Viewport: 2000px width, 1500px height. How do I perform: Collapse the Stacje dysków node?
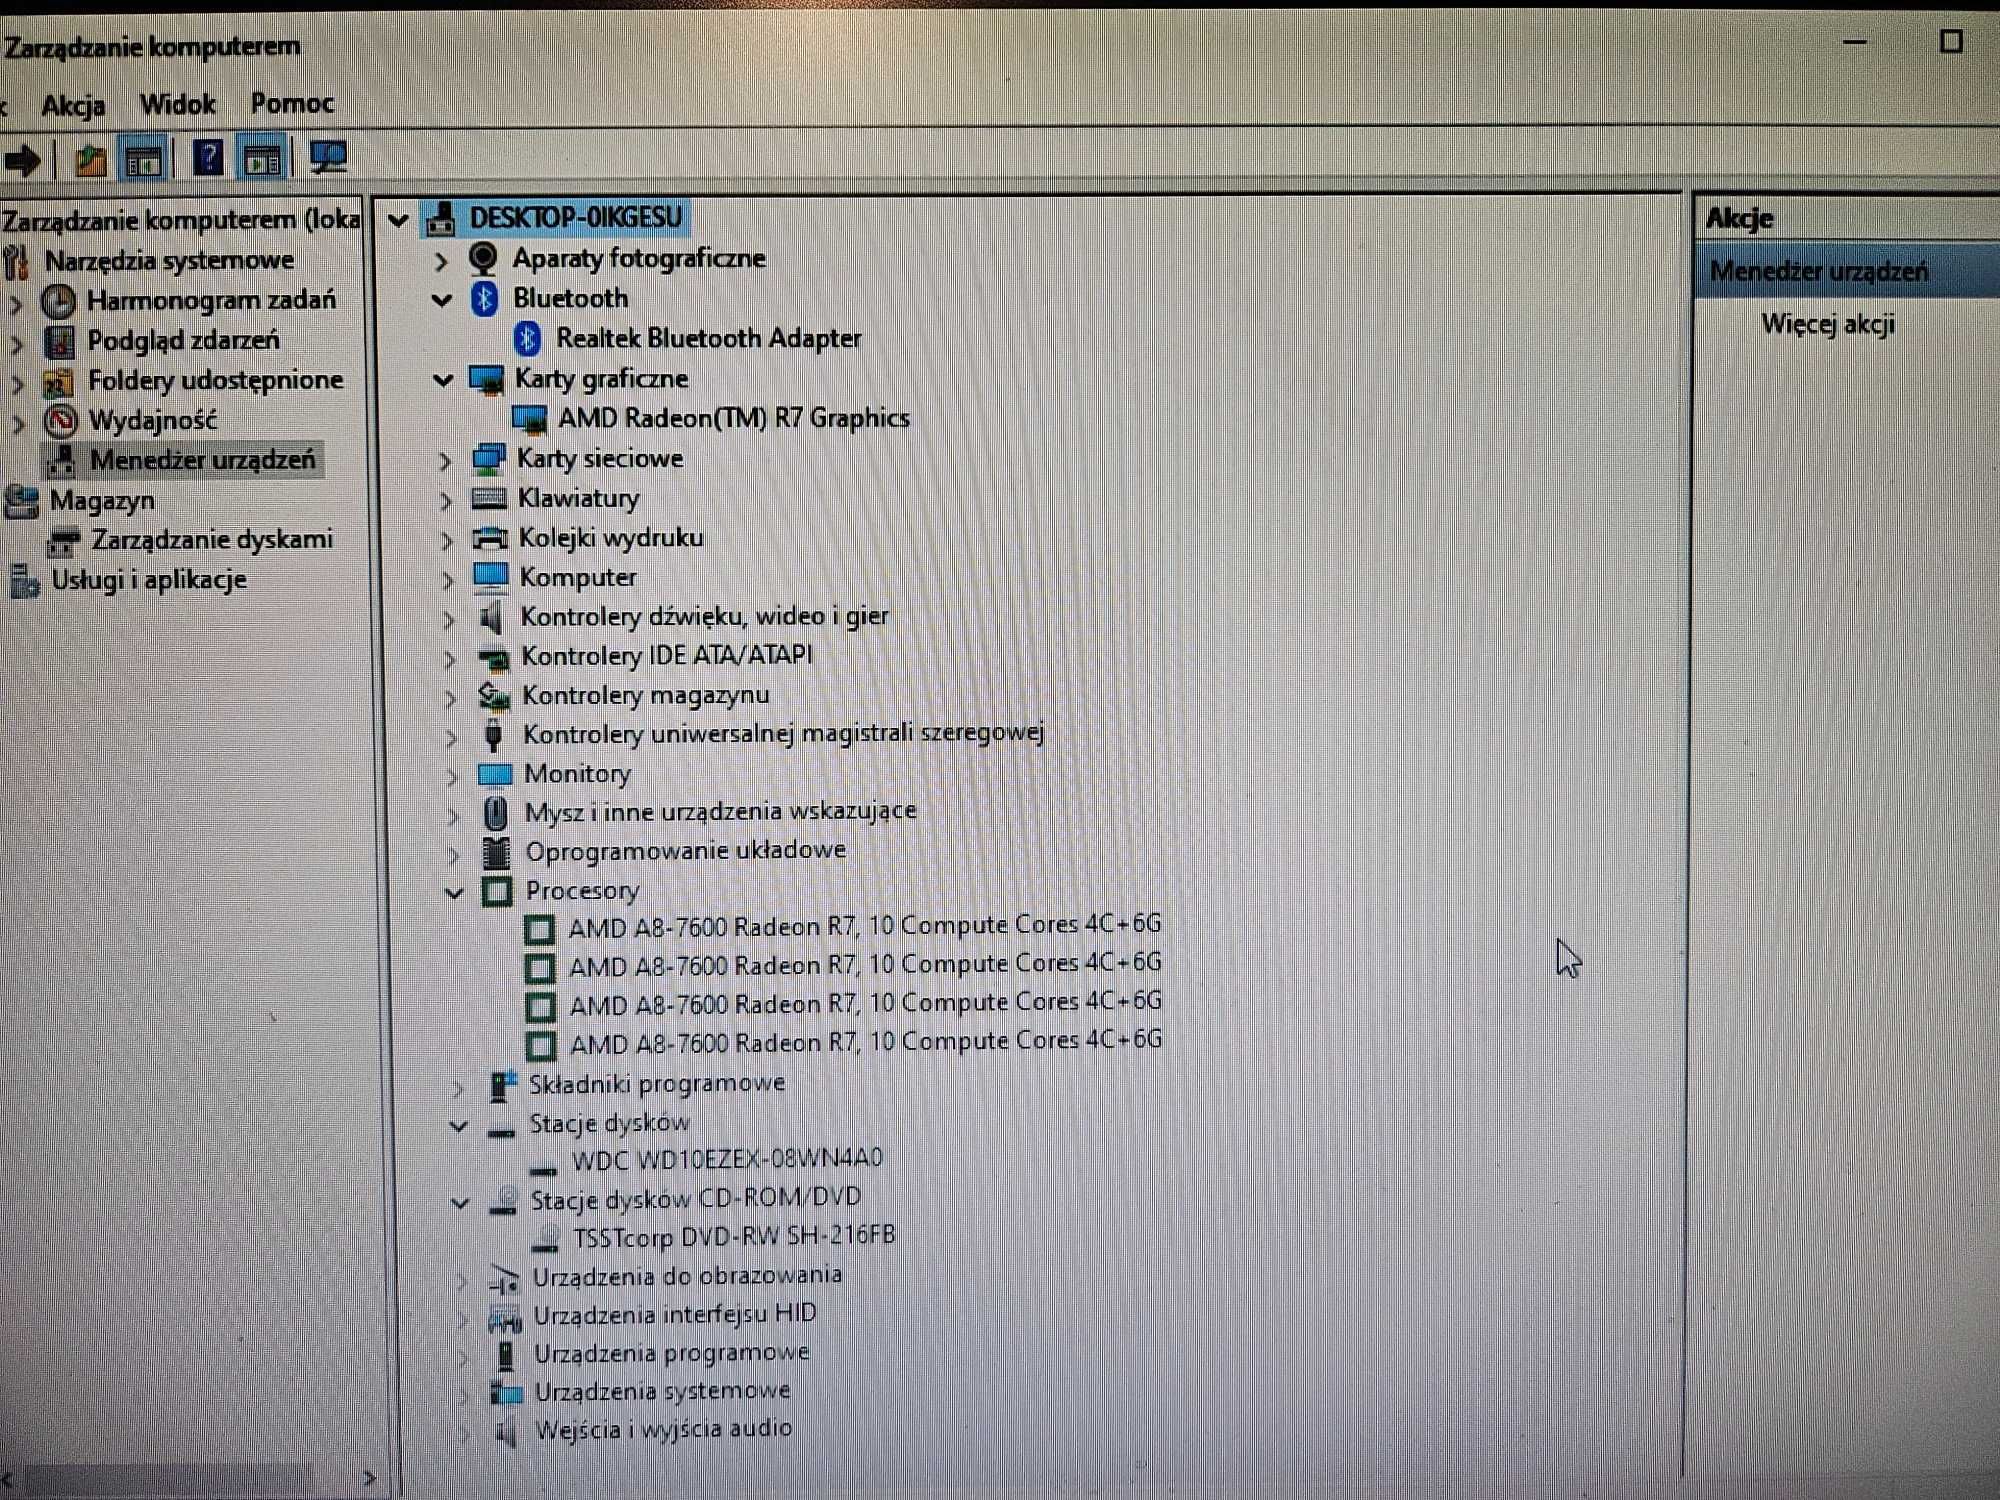458,1126
